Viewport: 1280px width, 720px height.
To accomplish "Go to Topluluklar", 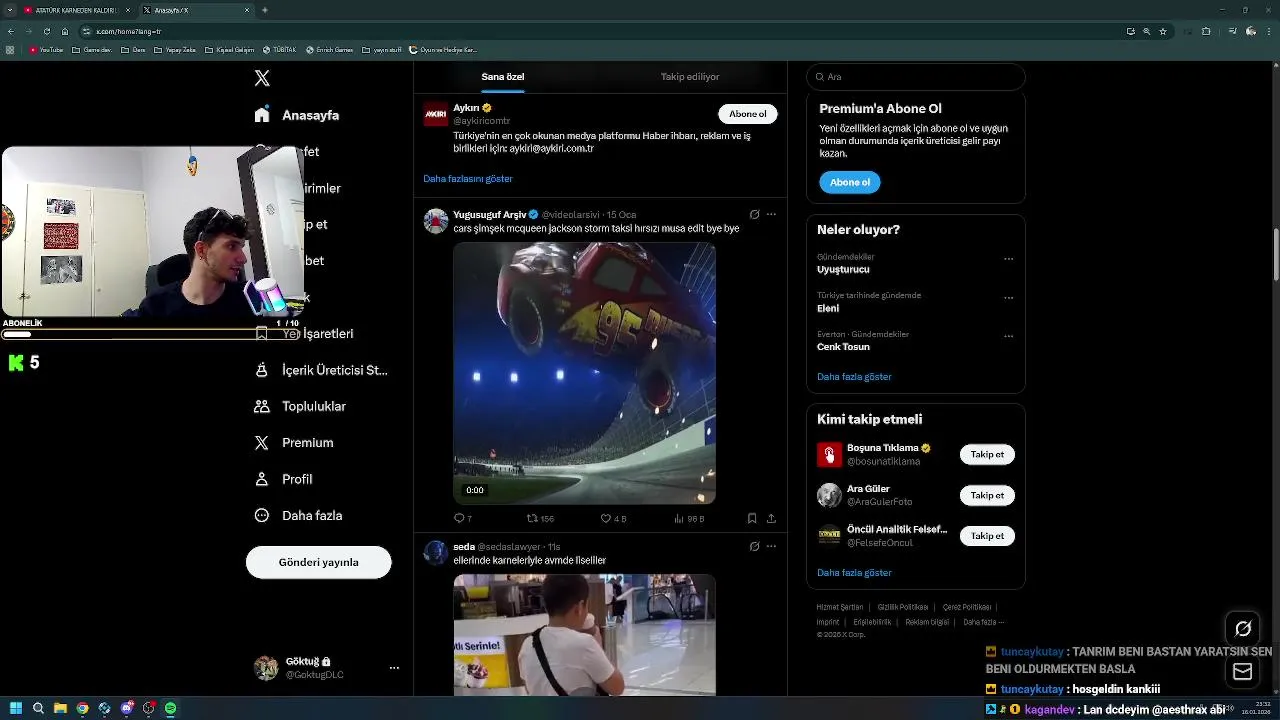I will click(x=300, y=406).
